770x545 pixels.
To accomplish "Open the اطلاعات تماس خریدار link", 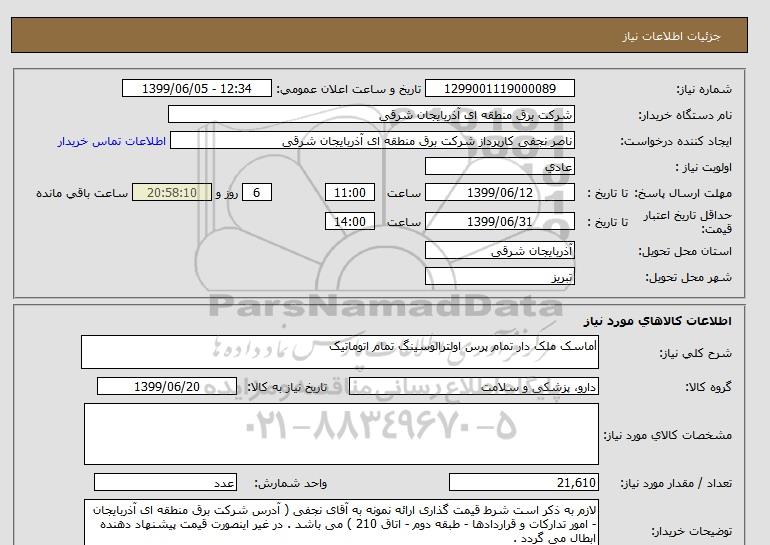I will pyautogui.click(x=111, y=141).
